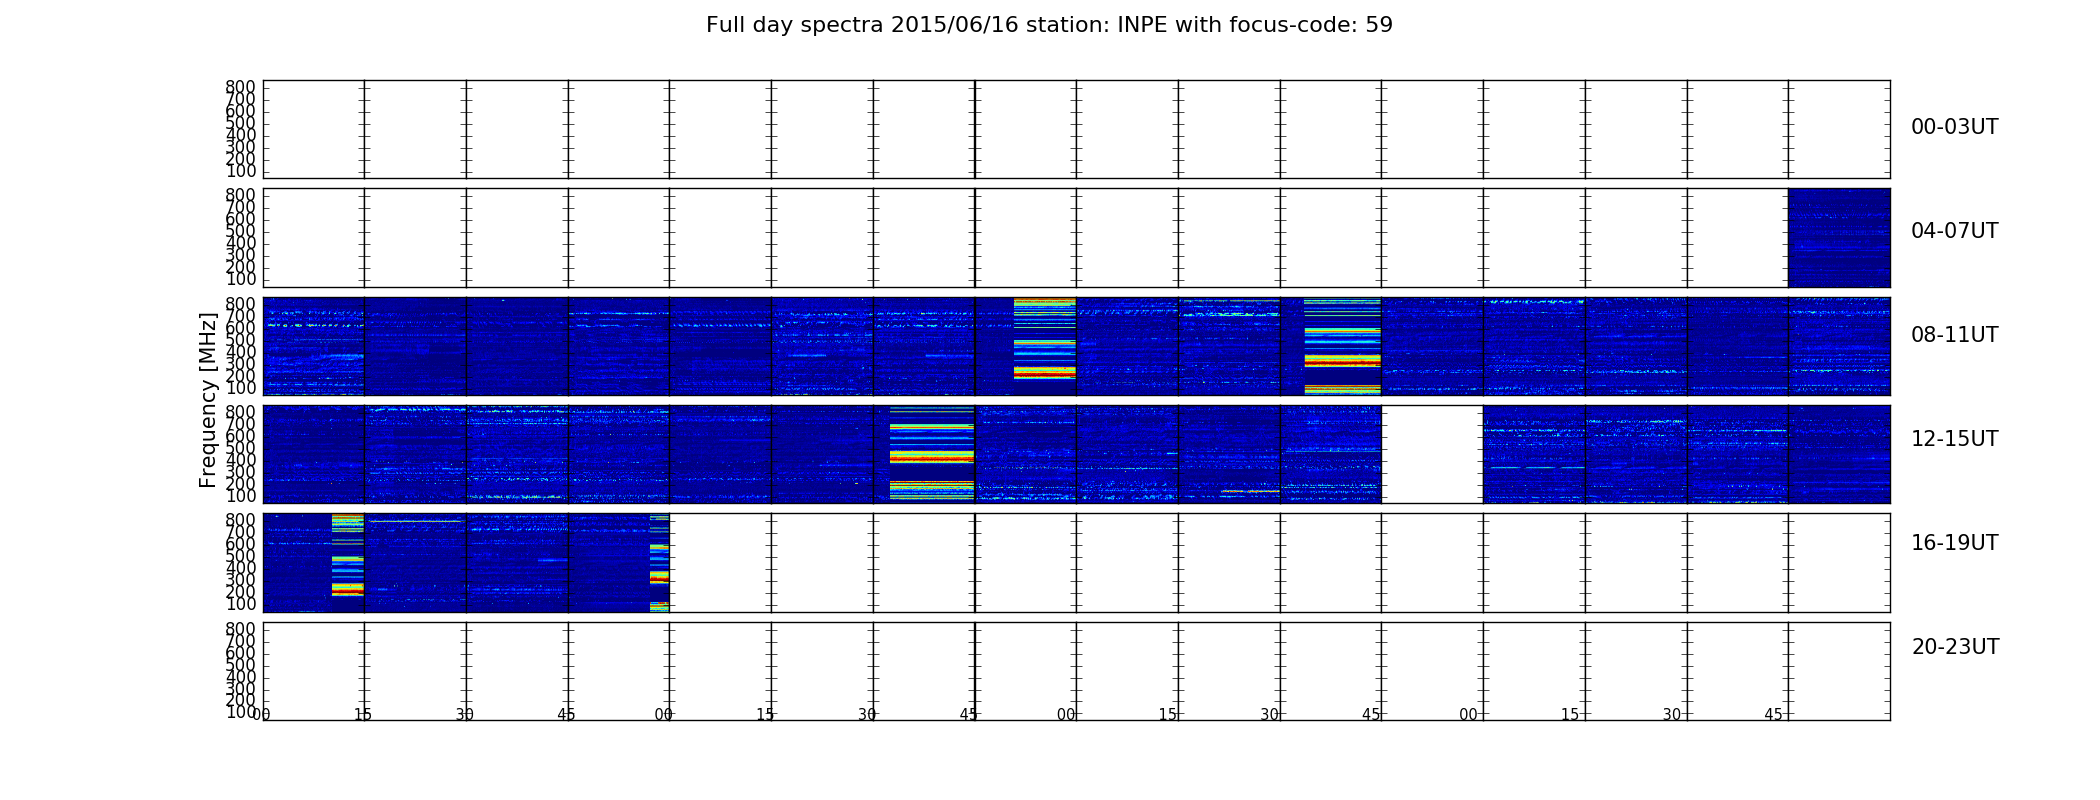Select the '04-07UT' row label
This screenshot has height=800, width=2100.
coord(1954,231)
